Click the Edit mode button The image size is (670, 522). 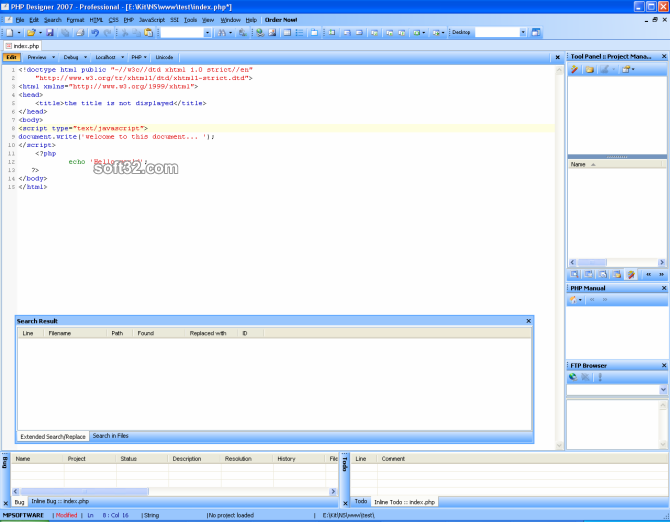click(x=11, y=57)
